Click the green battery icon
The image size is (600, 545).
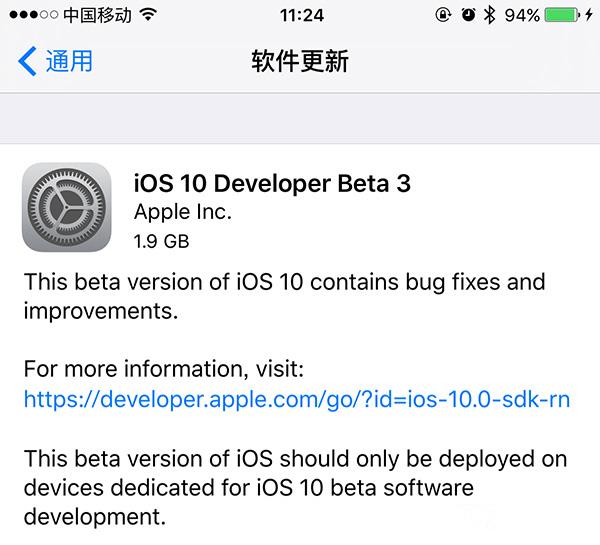562,16
